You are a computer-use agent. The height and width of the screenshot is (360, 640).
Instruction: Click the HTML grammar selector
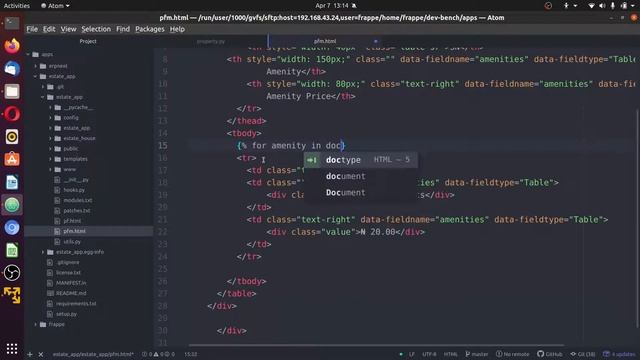click(451, 354)
